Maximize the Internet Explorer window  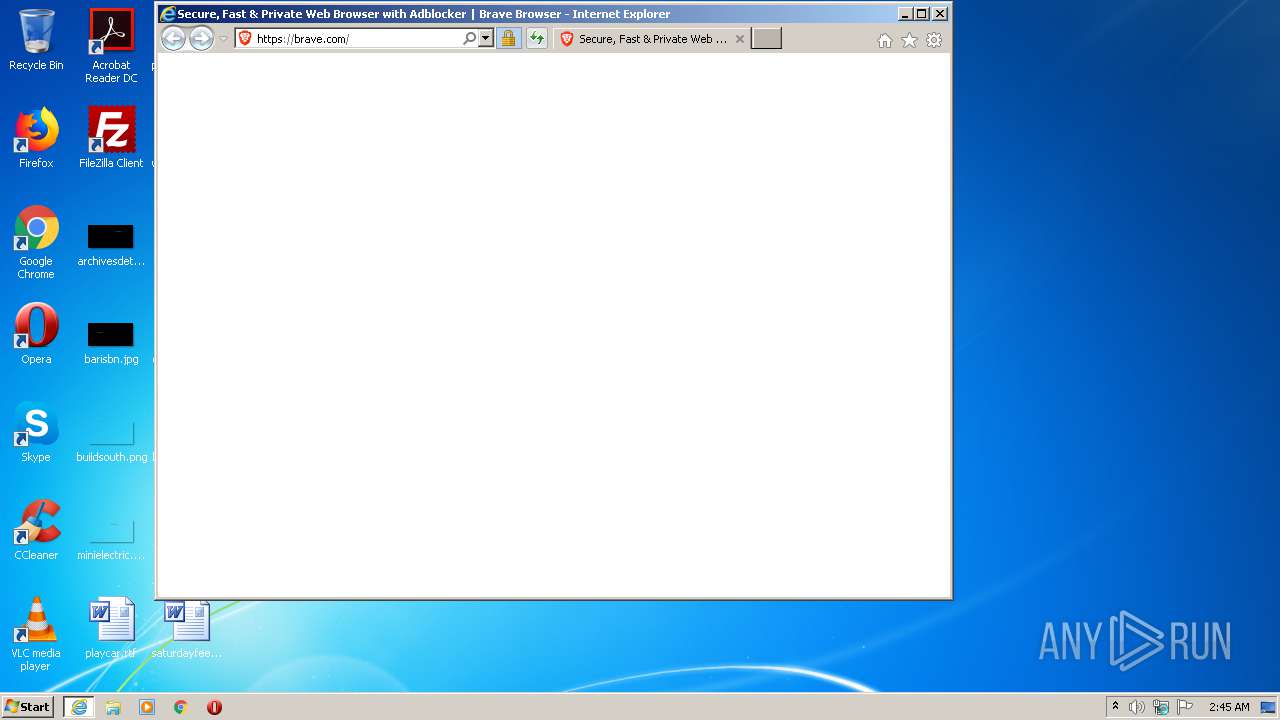[x=922, y=14]
